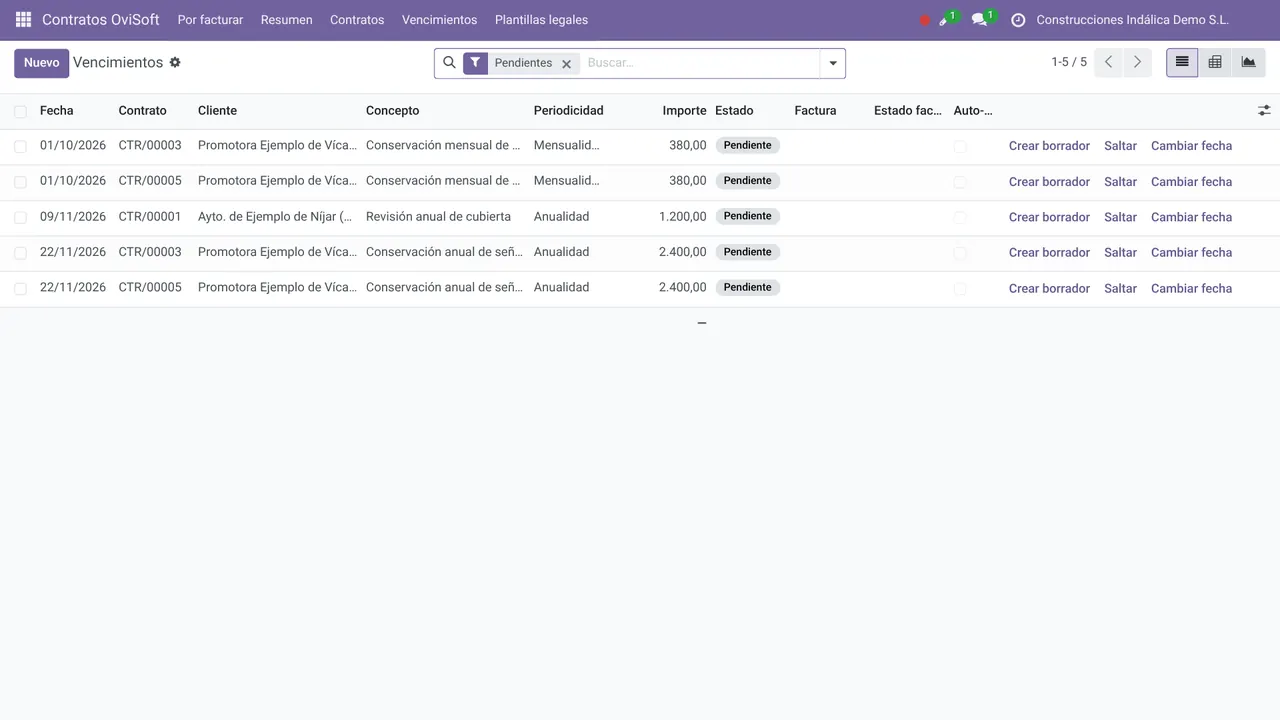Switch to list view
This screenshot has height=720, width=1280.
(1182, 62)
